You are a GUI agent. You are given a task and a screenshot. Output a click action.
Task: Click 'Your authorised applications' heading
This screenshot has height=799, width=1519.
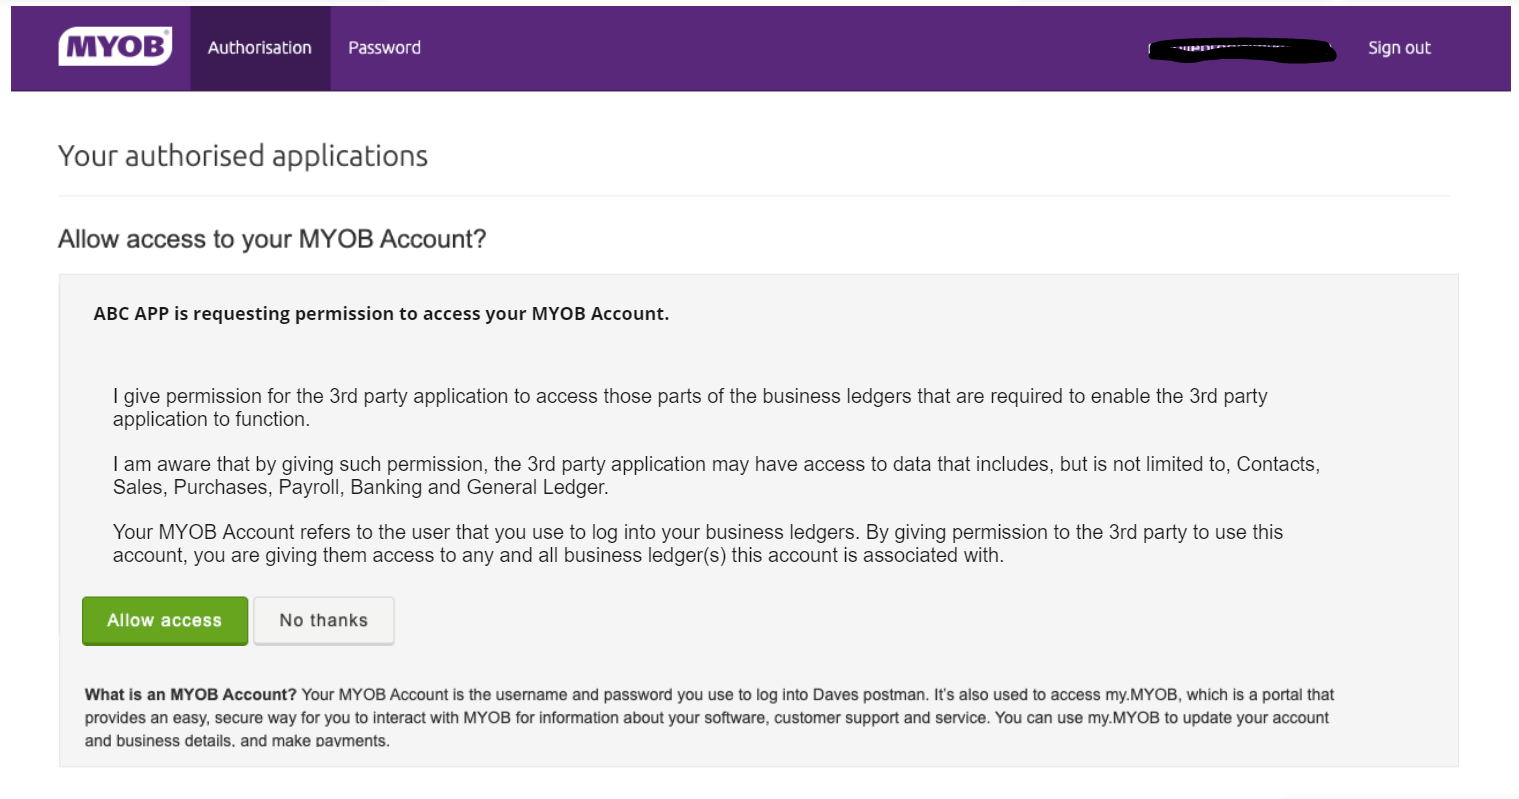coord(243,156)
